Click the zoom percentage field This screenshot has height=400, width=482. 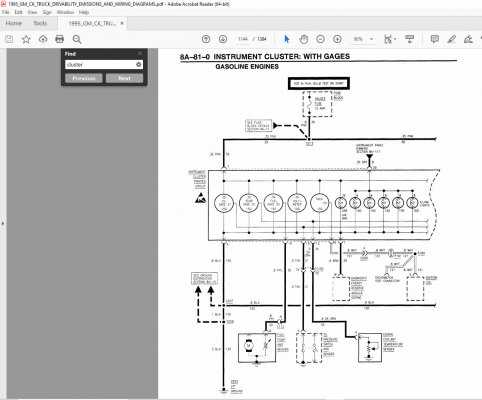point(358,39)
